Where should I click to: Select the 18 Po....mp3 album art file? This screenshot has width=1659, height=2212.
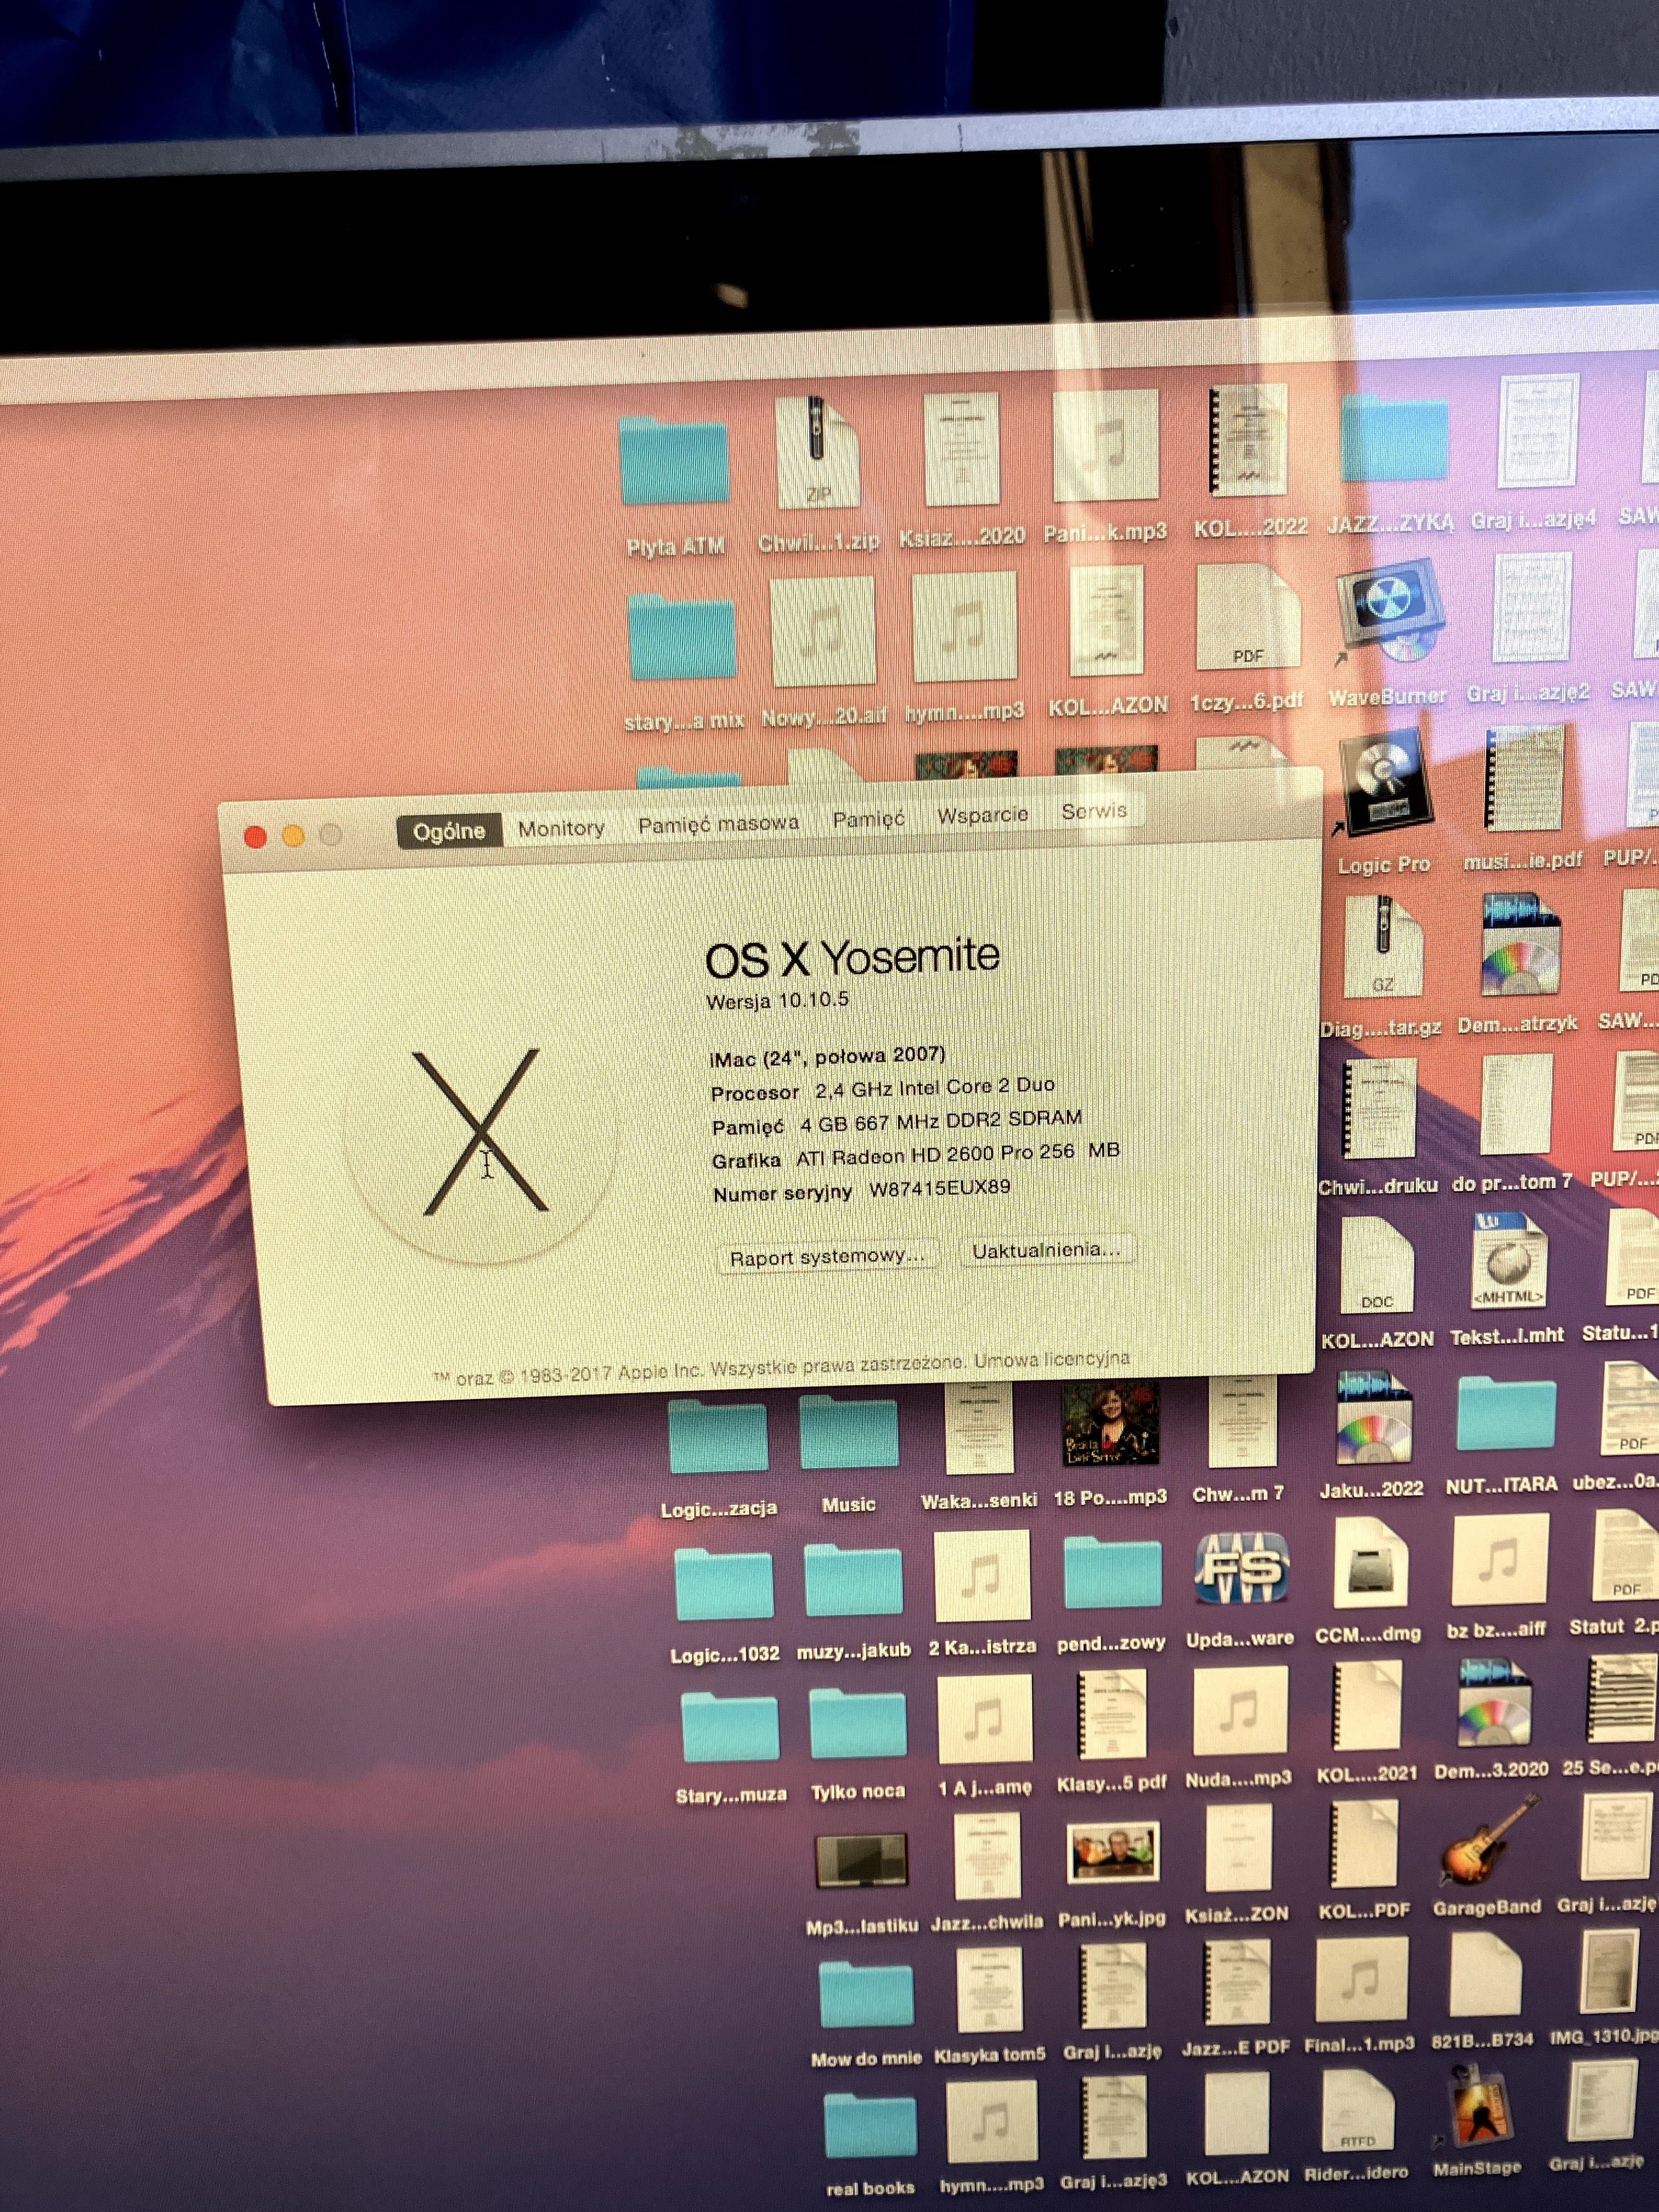point(1110,1423)
